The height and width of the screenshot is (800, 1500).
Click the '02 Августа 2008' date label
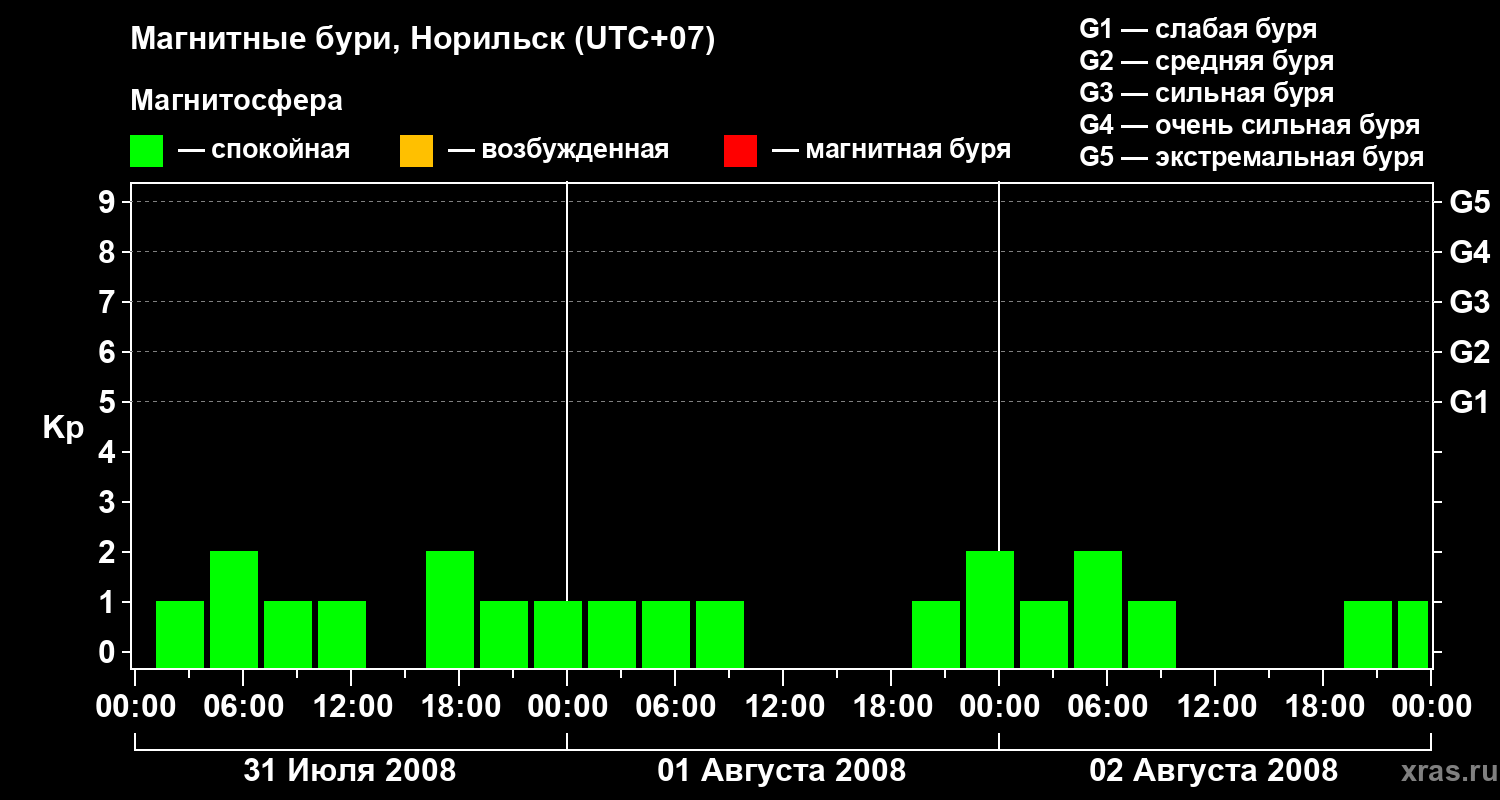(1213, 770)
